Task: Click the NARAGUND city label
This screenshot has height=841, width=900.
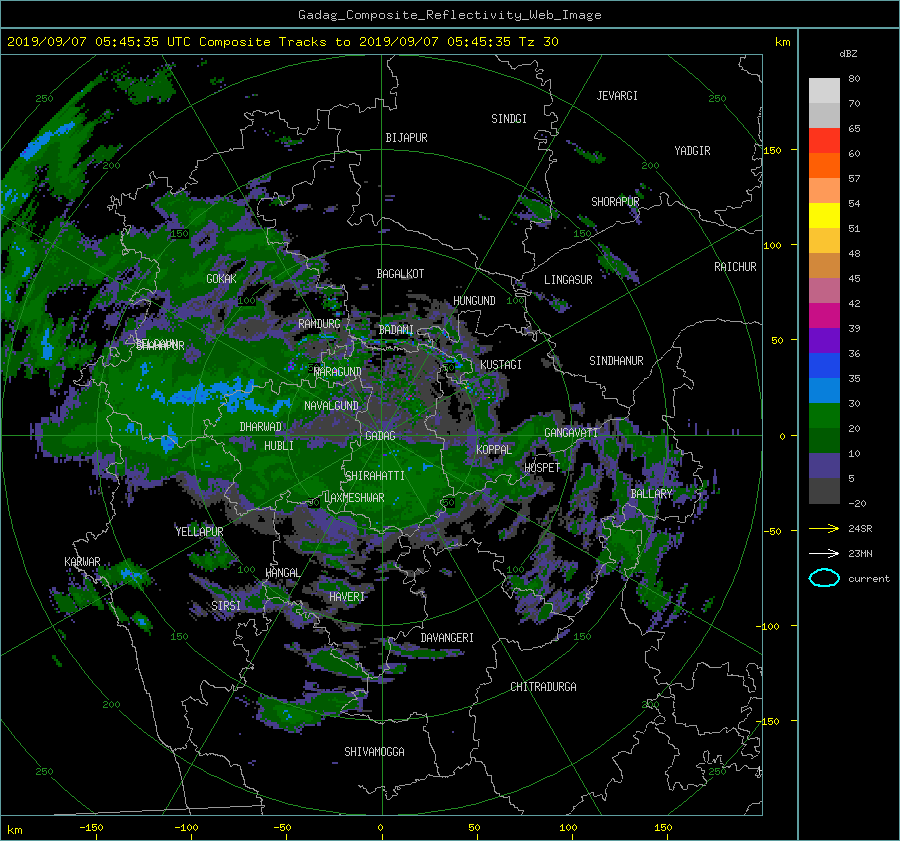Action: coord(338,372)
